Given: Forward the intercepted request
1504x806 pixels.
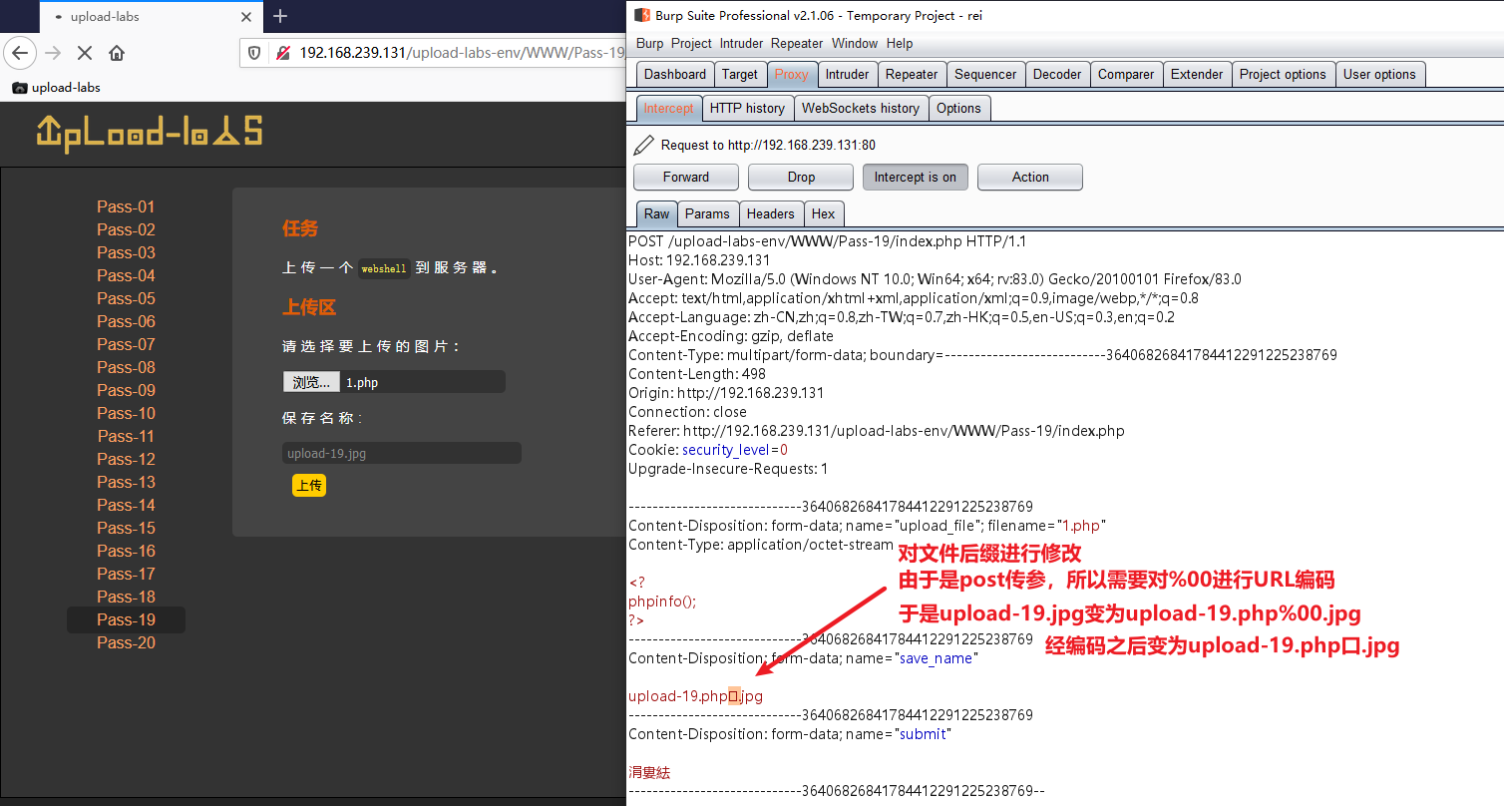Looking at the screenshot, I should pos(686,177).
